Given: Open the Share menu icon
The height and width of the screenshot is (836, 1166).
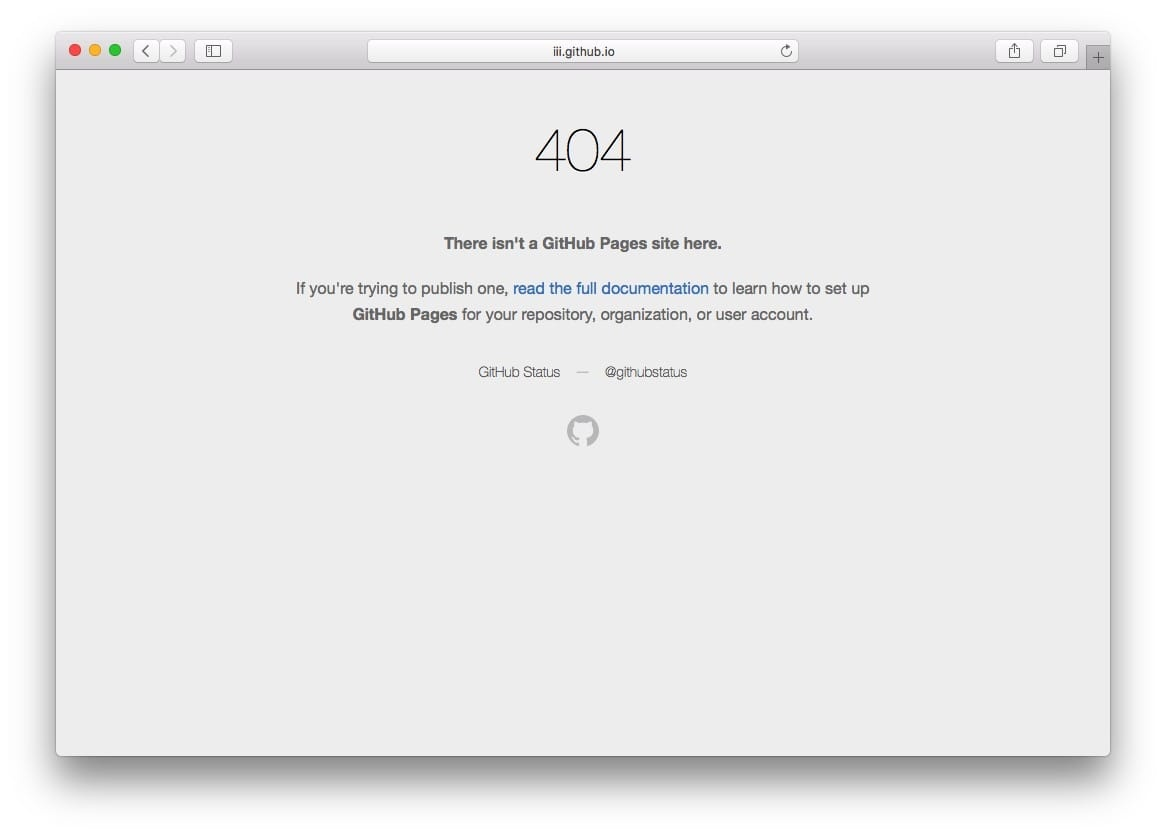Looking at the screenshot, I should [x=1014, y=51].
